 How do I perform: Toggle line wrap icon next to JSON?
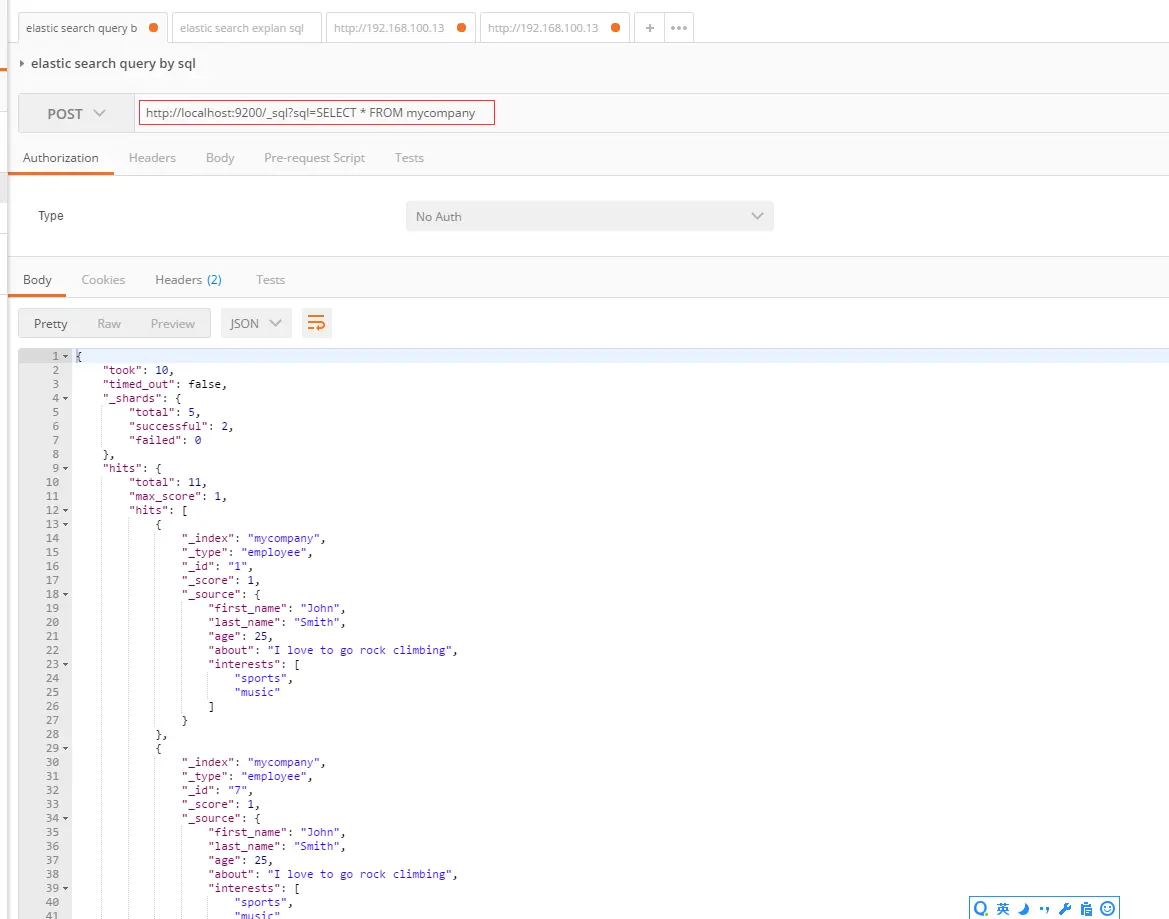click(x=316, y=323)
